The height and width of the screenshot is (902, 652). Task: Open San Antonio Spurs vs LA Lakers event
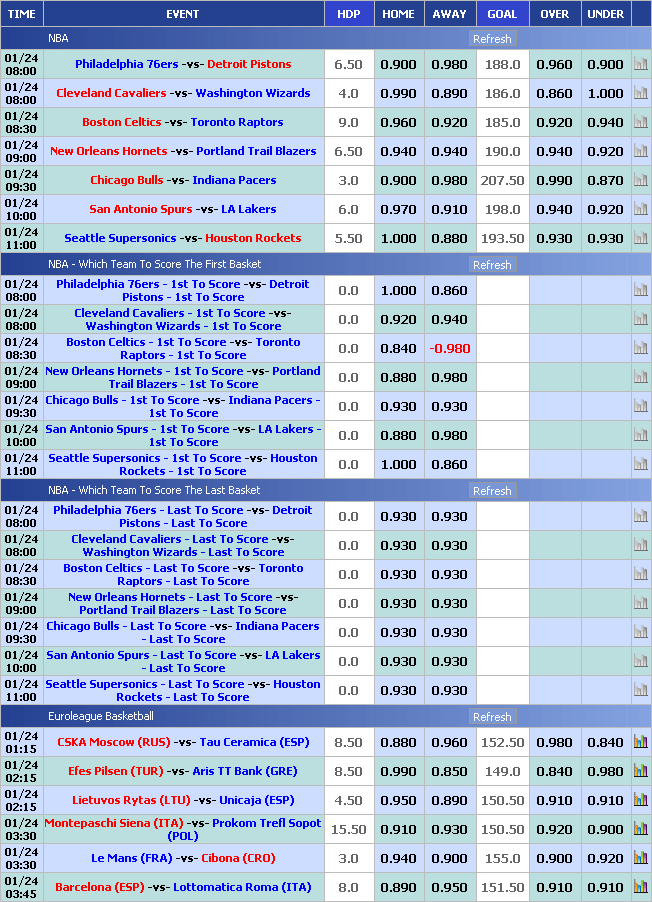tap(182, 209)
